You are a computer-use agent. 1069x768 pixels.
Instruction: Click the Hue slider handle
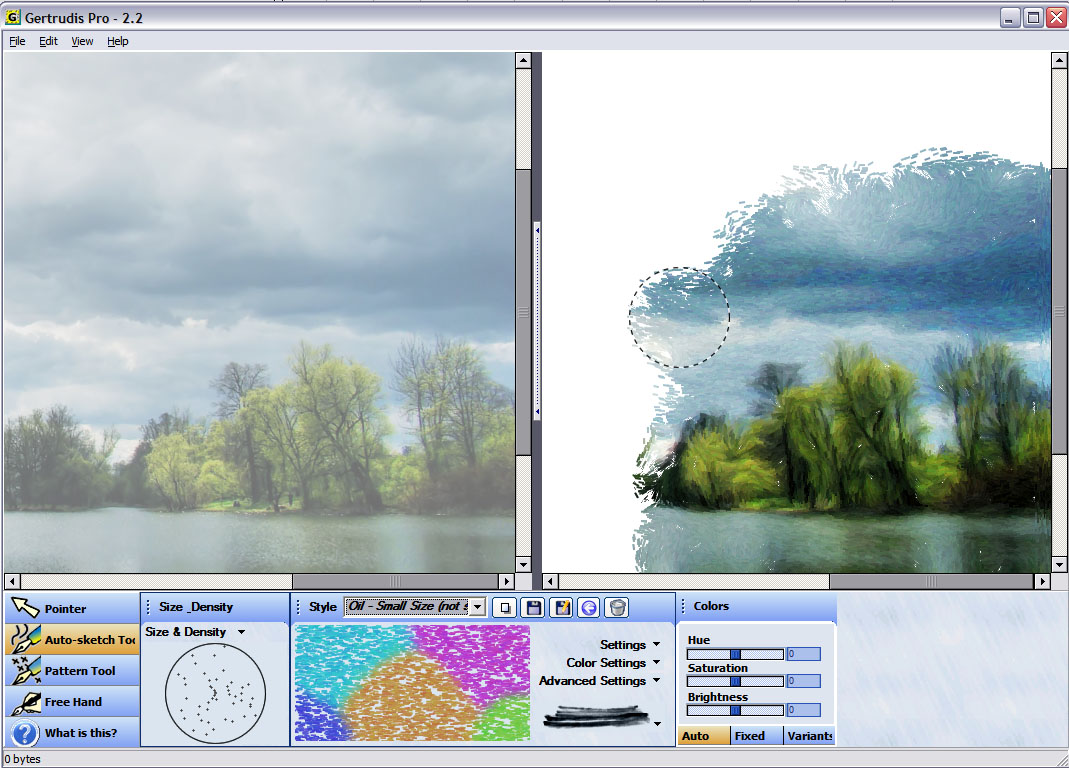[735, 654]
